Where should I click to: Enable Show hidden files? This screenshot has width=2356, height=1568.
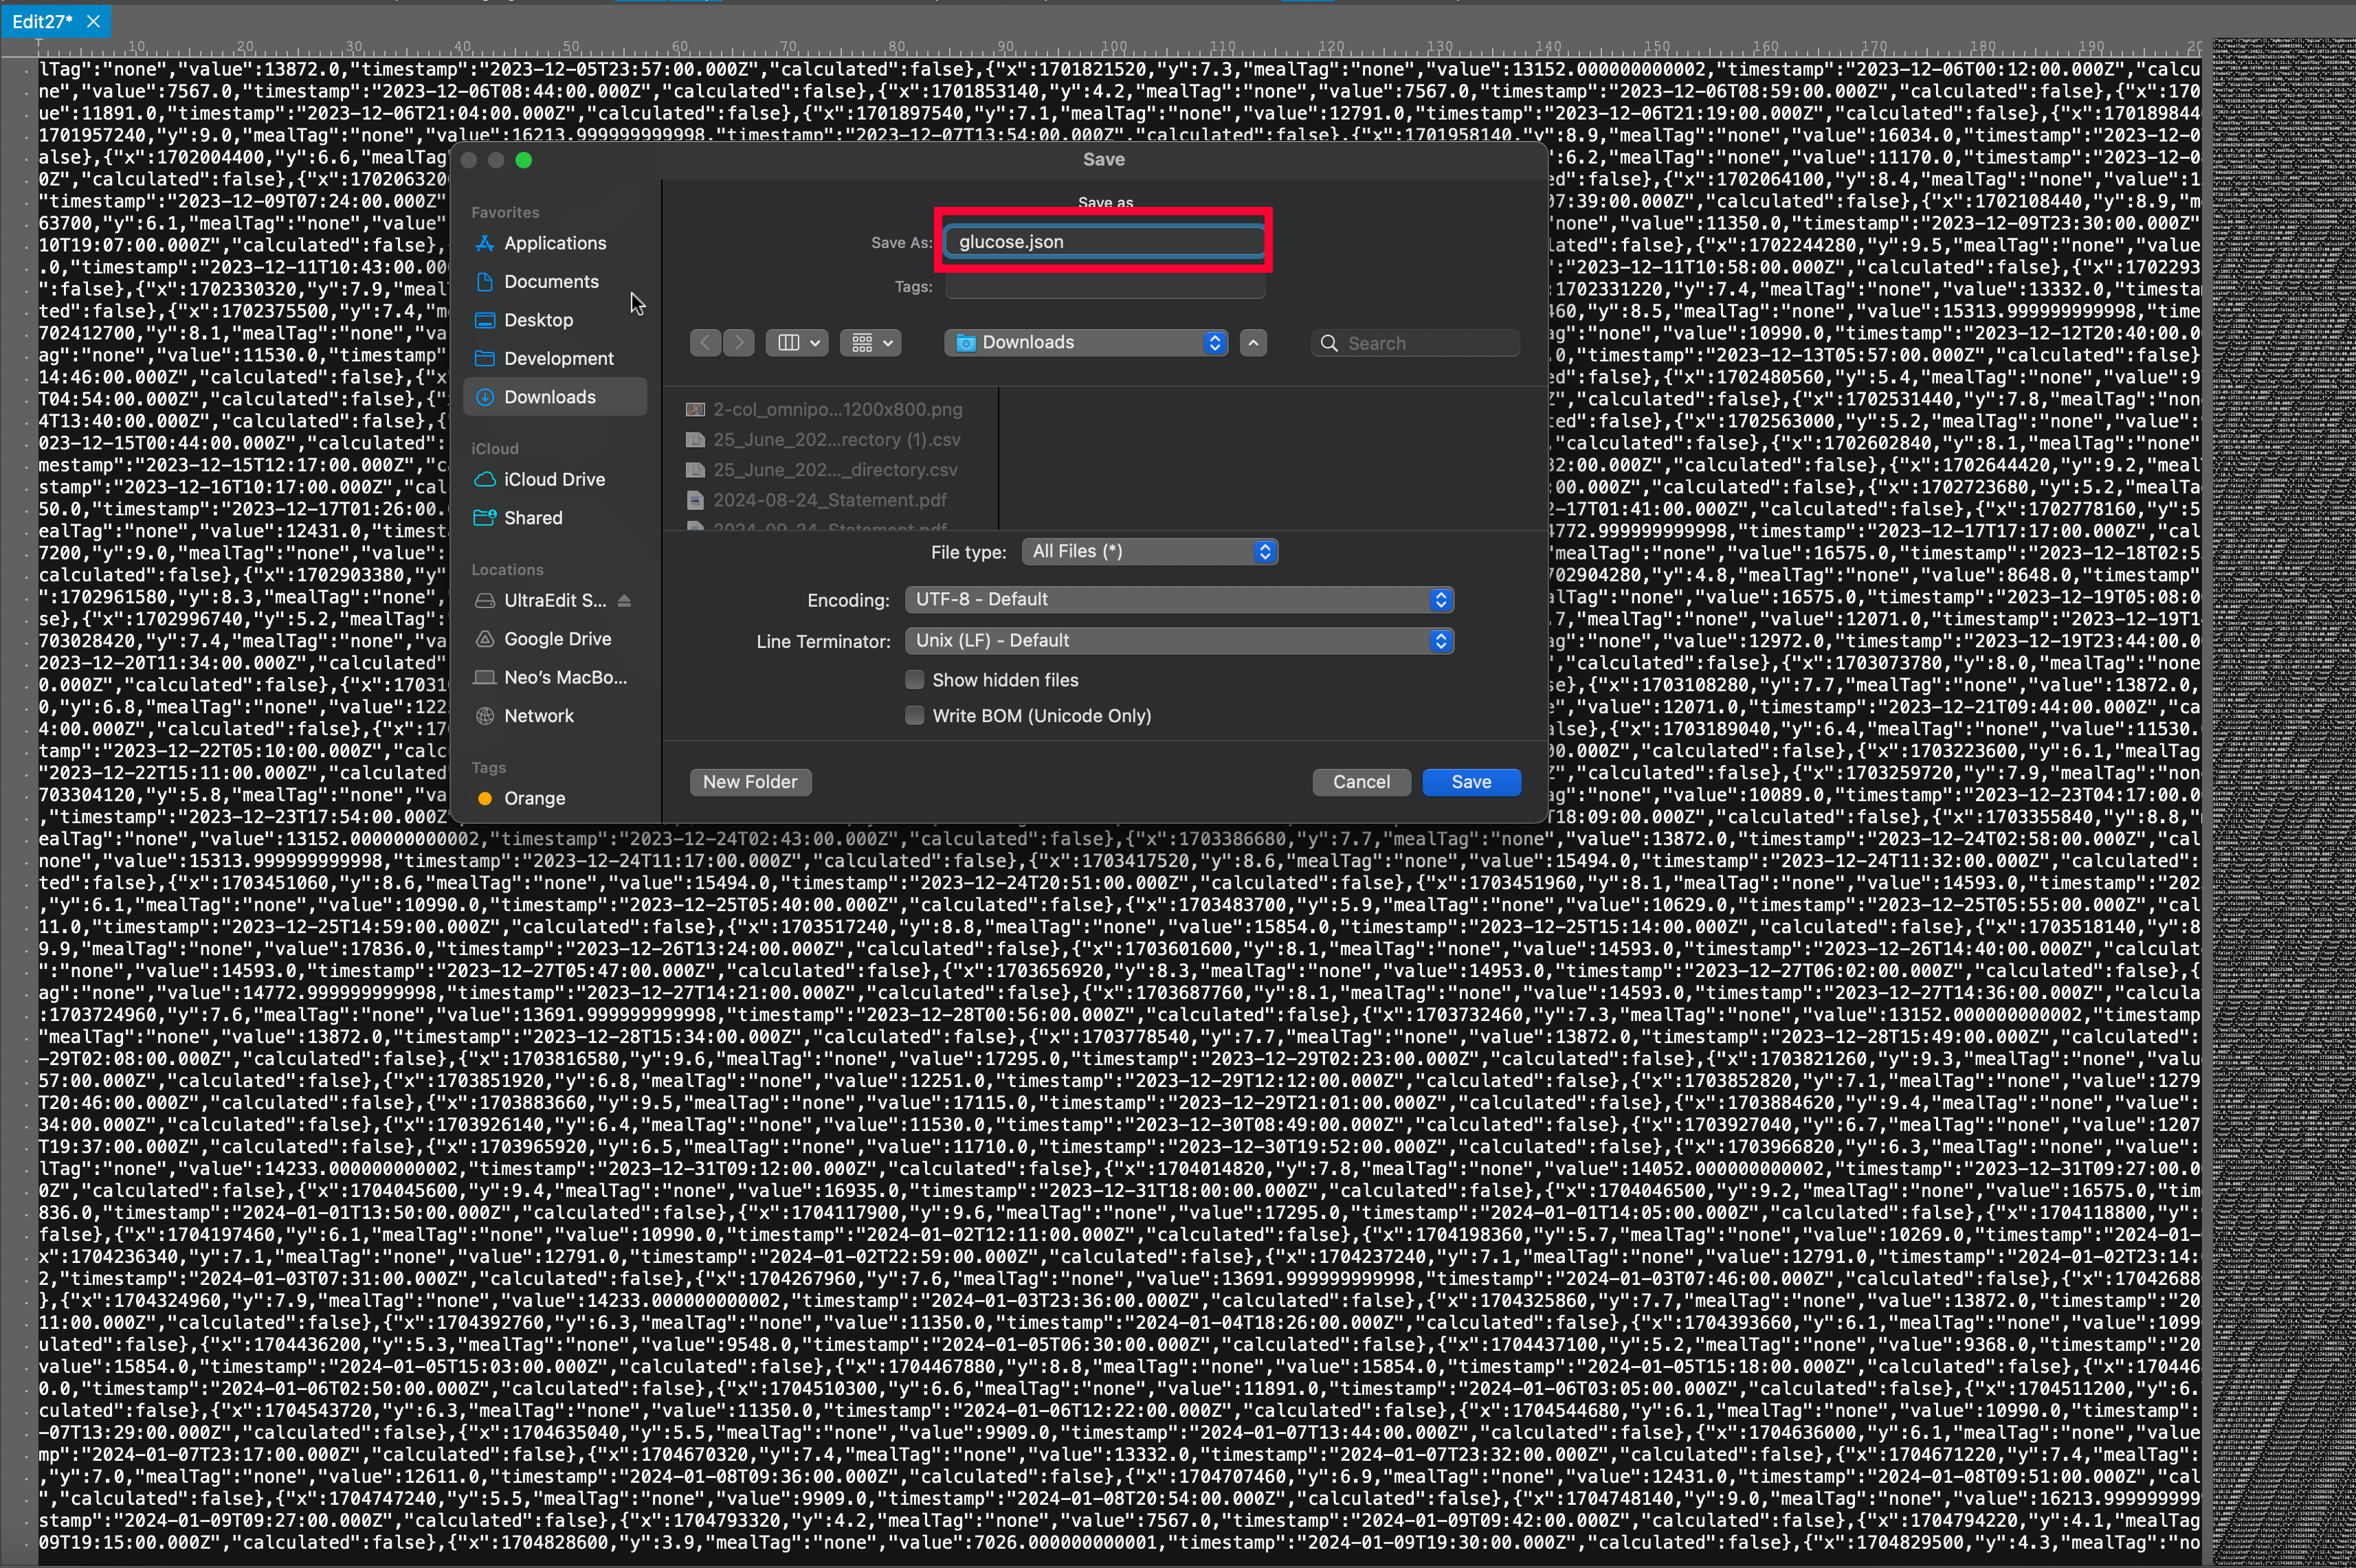coord(914,680)
